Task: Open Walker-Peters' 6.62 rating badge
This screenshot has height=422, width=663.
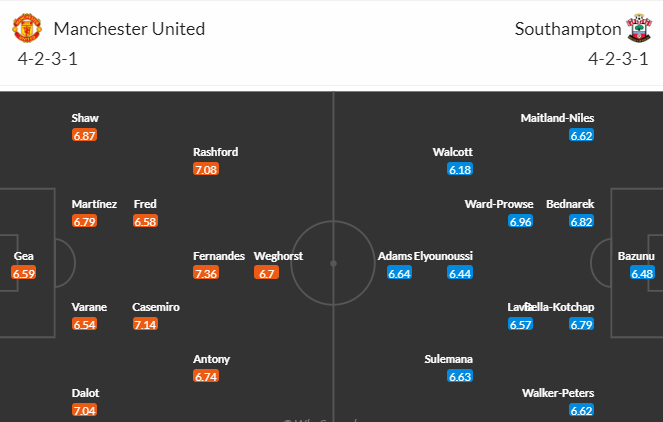Action: 581,410
